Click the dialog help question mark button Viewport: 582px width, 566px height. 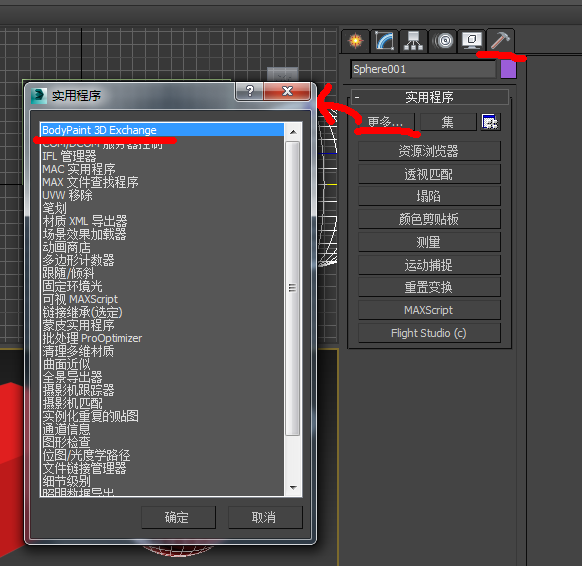pyautogui.click(x=250, y=91)
